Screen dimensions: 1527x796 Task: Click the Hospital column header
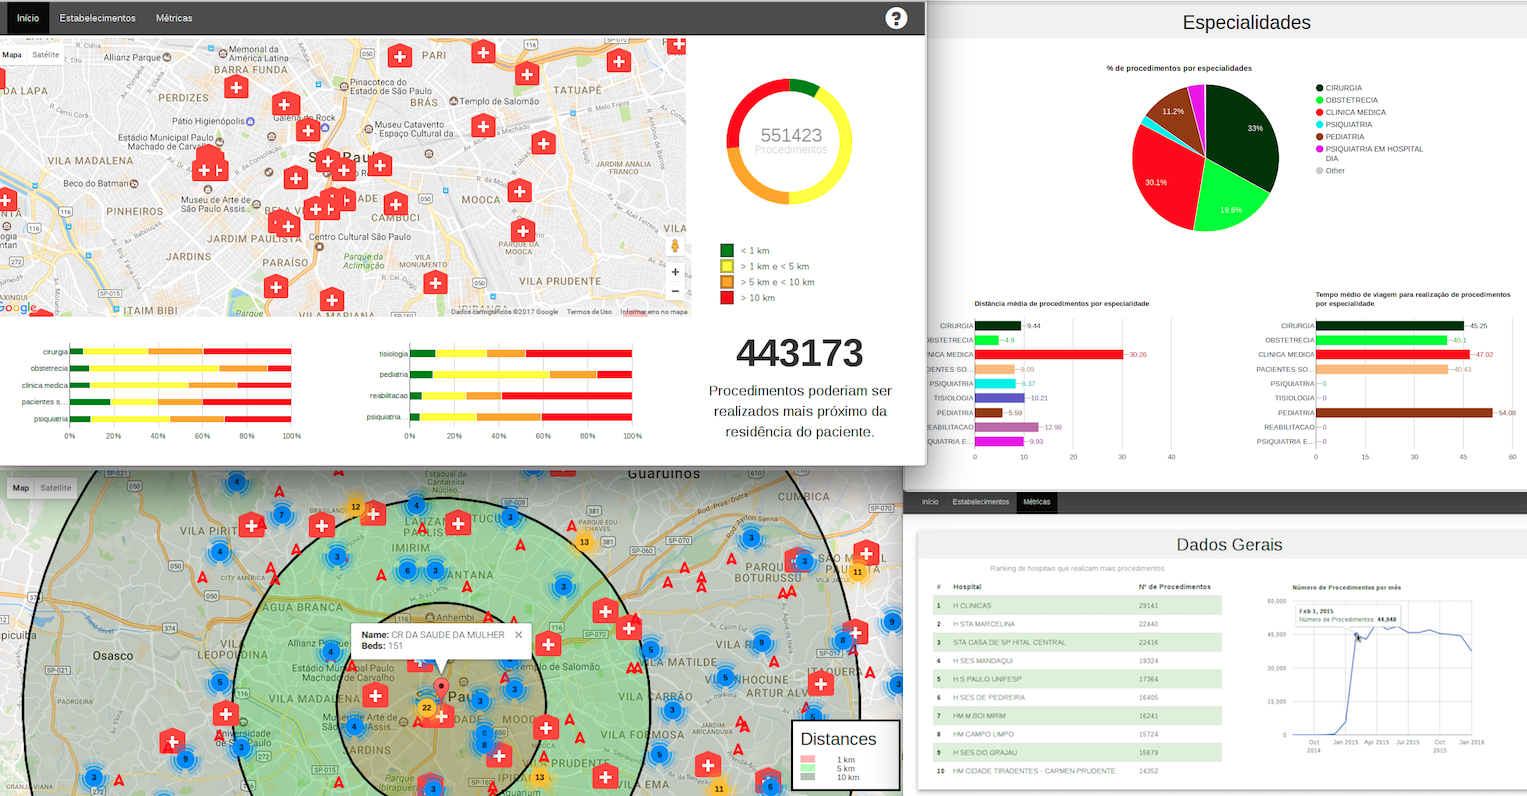(967, 587)
